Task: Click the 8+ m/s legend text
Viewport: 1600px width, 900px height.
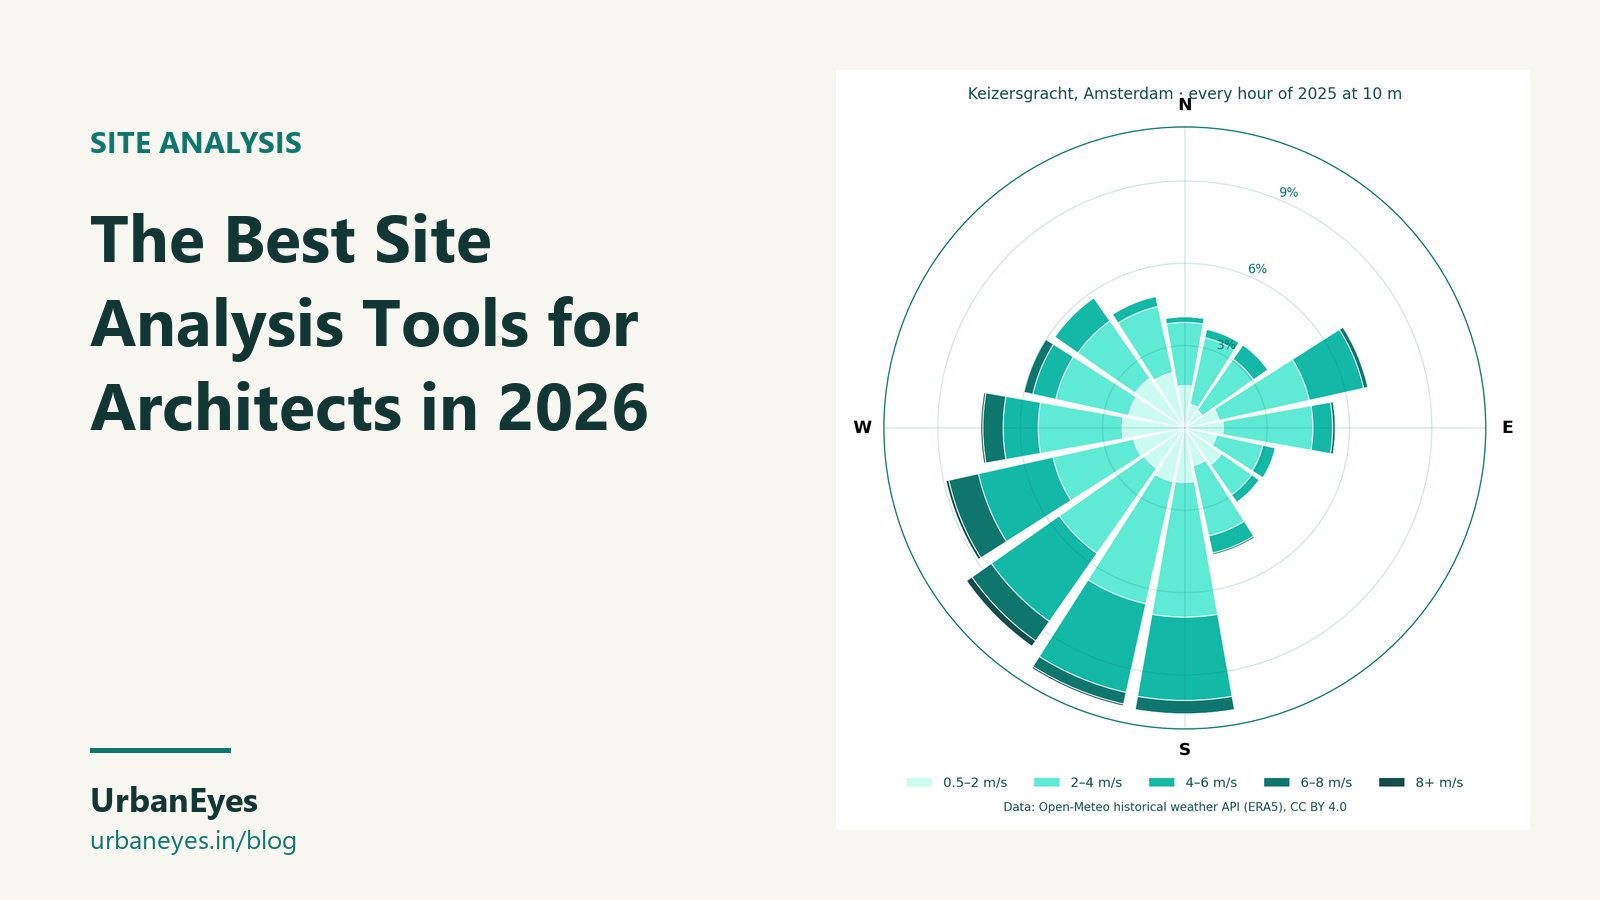Action: click(1439, 783)
